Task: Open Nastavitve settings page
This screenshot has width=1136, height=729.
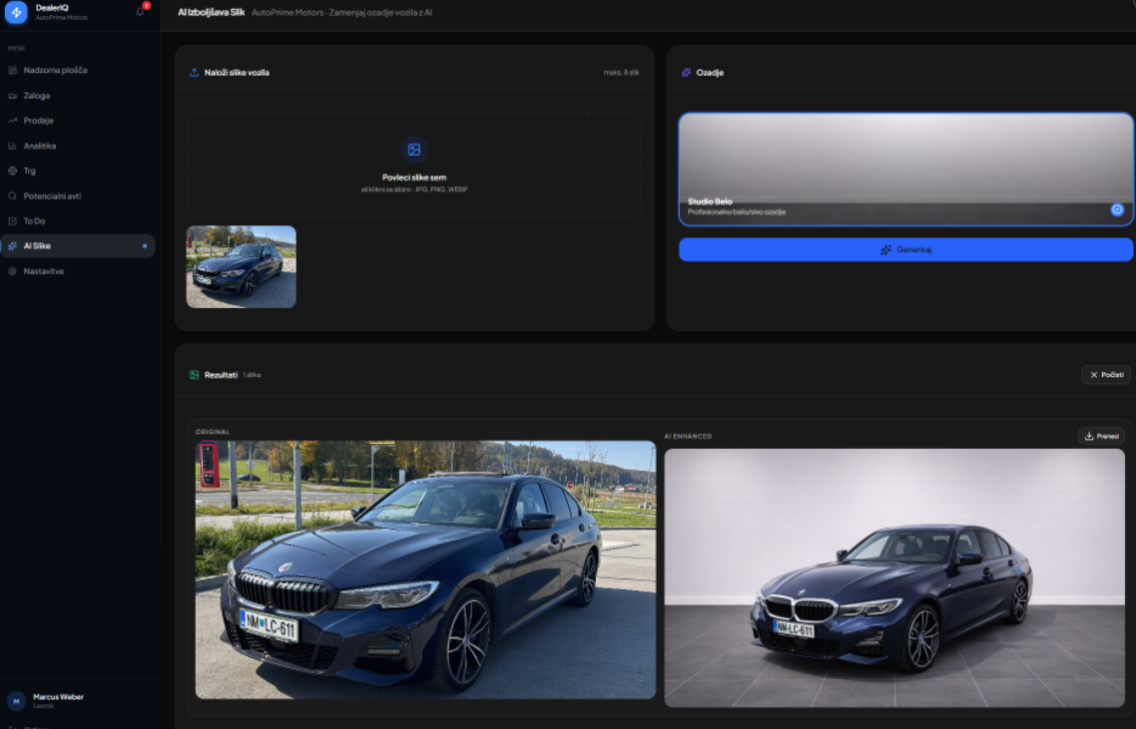Action: [44, 271]
